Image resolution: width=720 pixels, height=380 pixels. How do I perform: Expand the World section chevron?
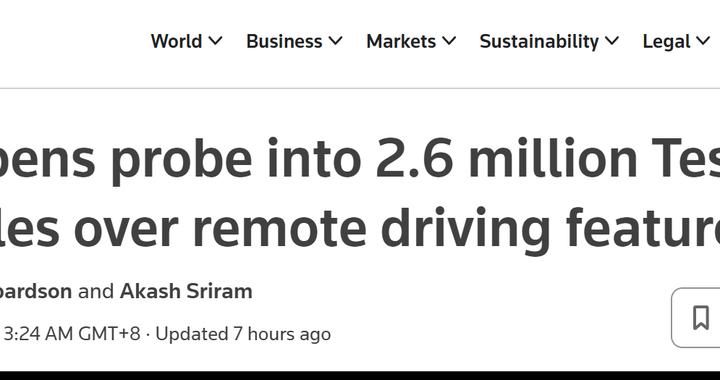[215, 41]
